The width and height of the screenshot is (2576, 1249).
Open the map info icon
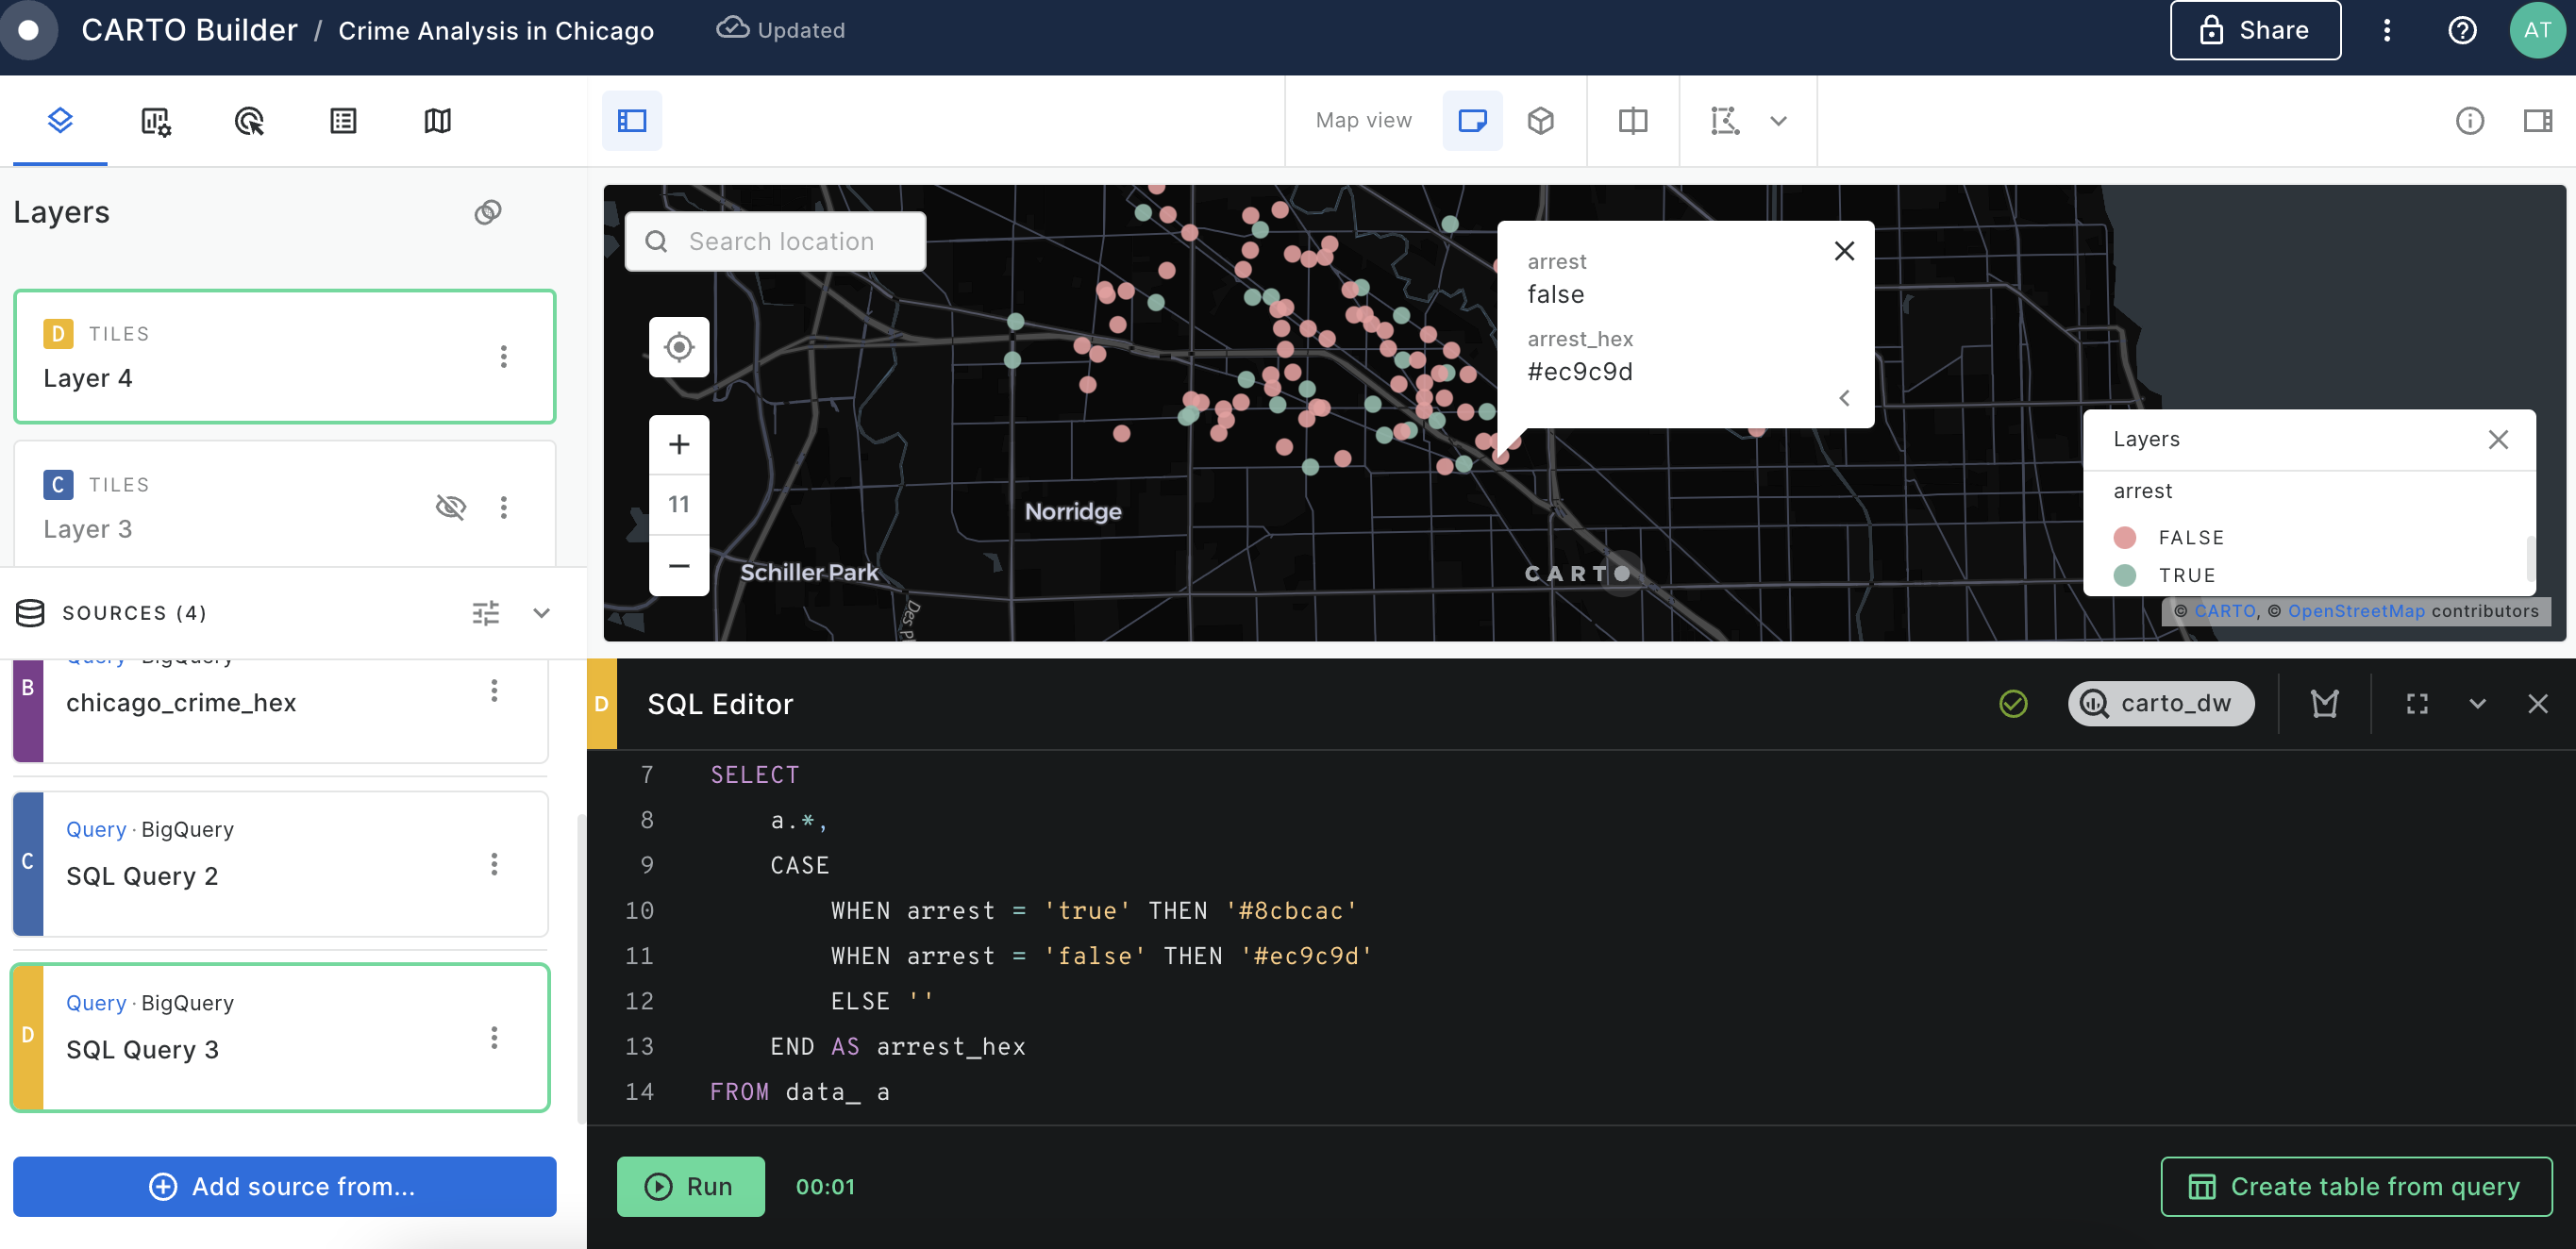coord(2469,121)
